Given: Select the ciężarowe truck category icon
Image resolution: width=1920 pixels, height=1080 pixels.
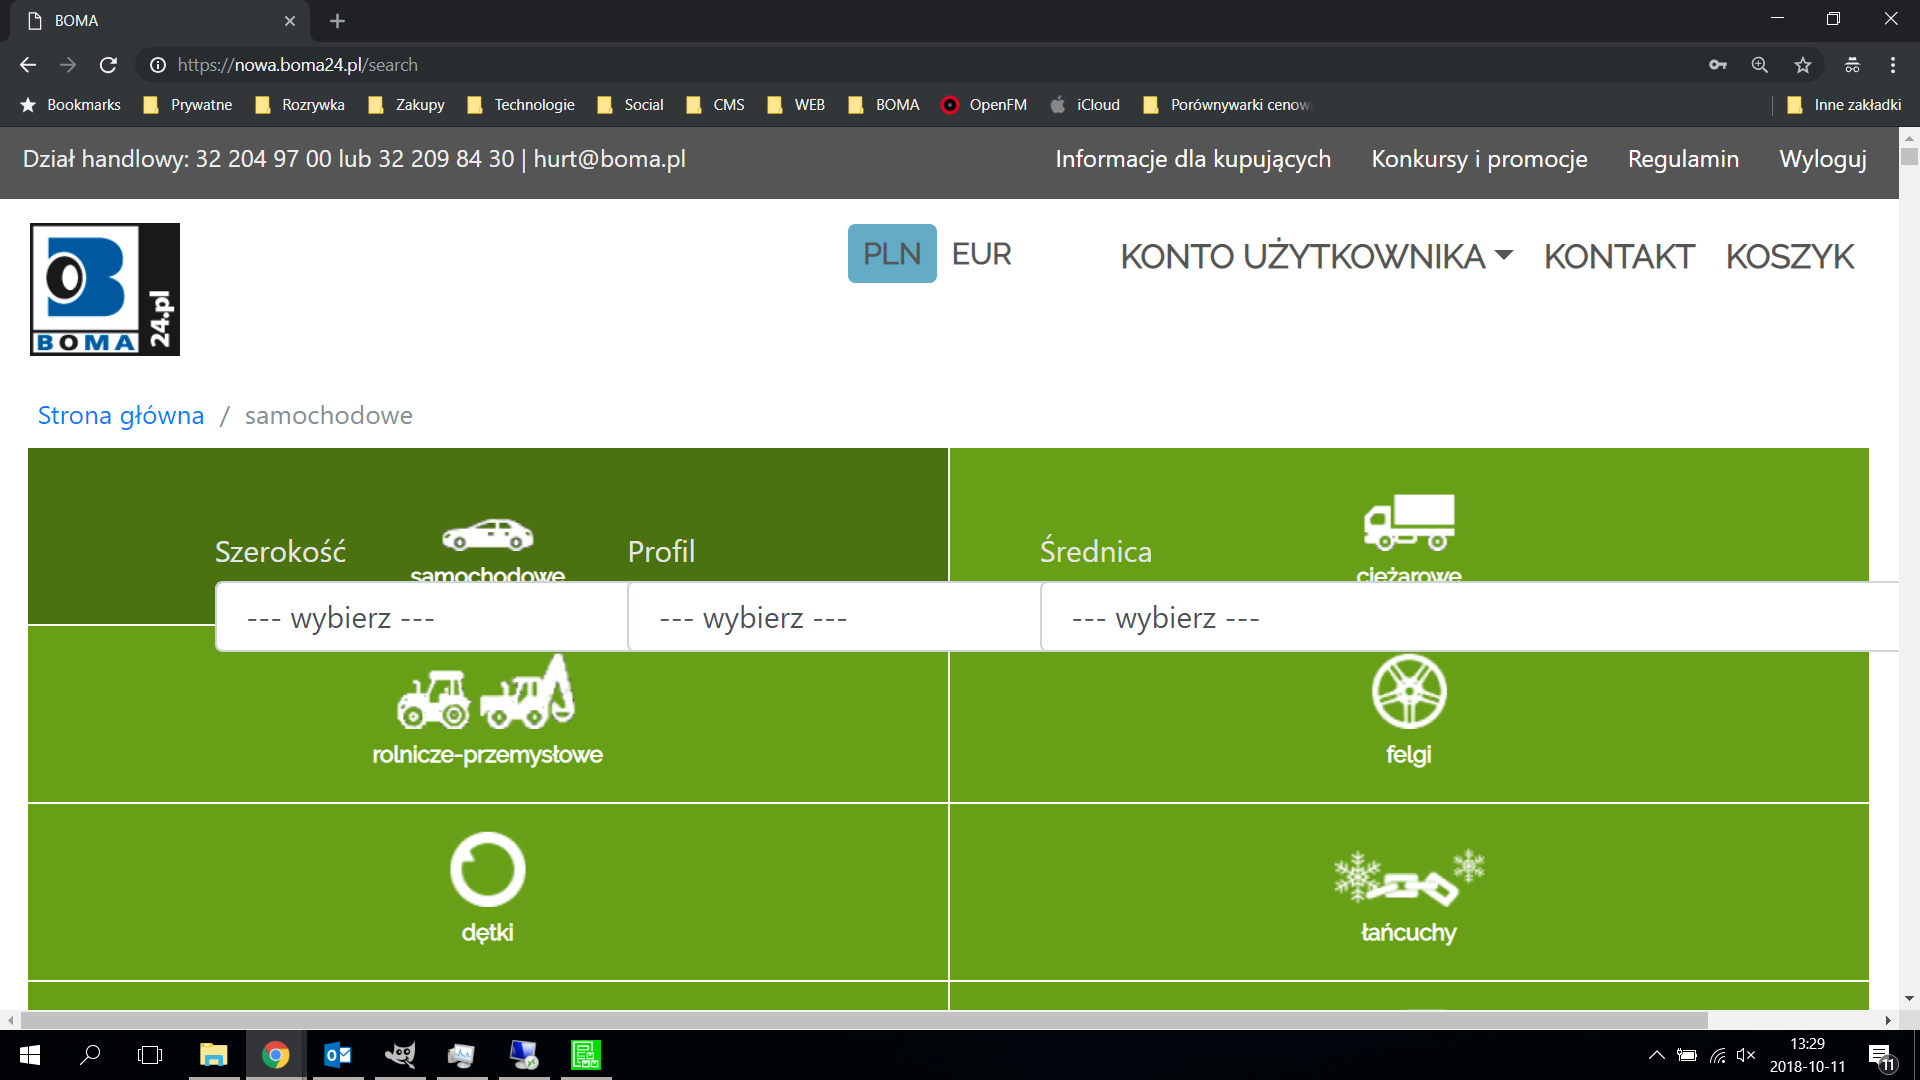Looking at the screenshot, I should (1408, 522).
